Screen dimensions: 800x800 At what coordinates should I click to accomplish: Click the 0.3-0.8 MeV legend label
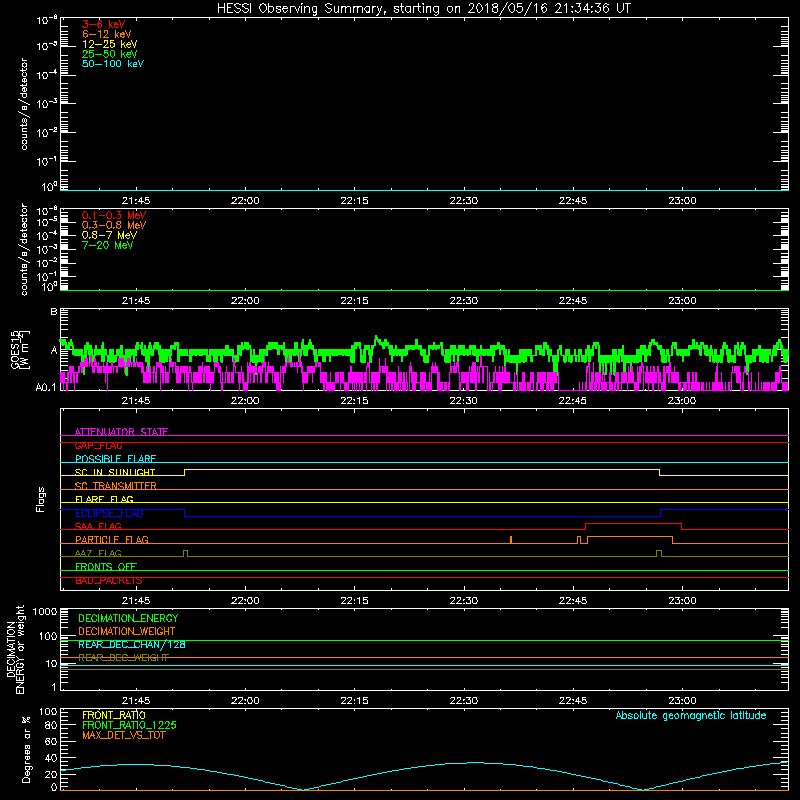(x=114, y=225)
